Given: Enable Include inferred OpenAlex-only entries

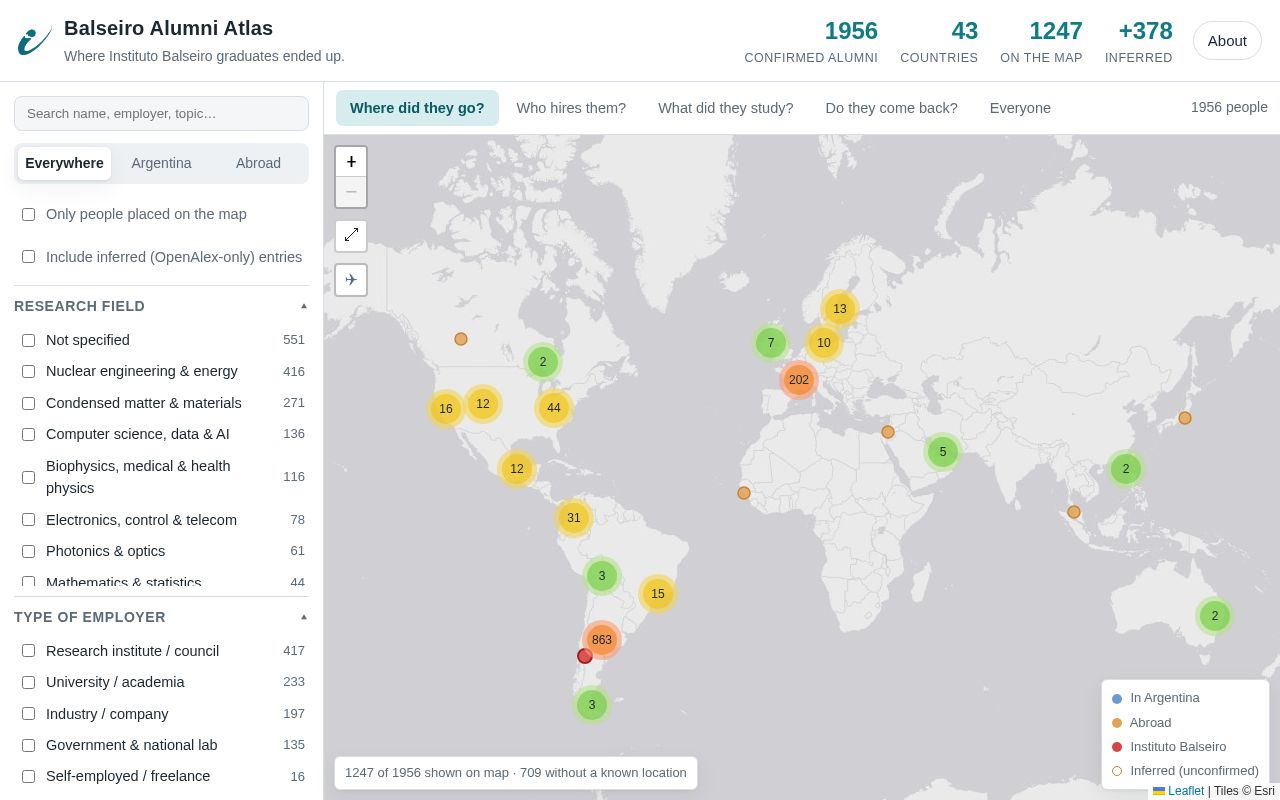Looking at the screenshot, I should [x=28, y=257].
